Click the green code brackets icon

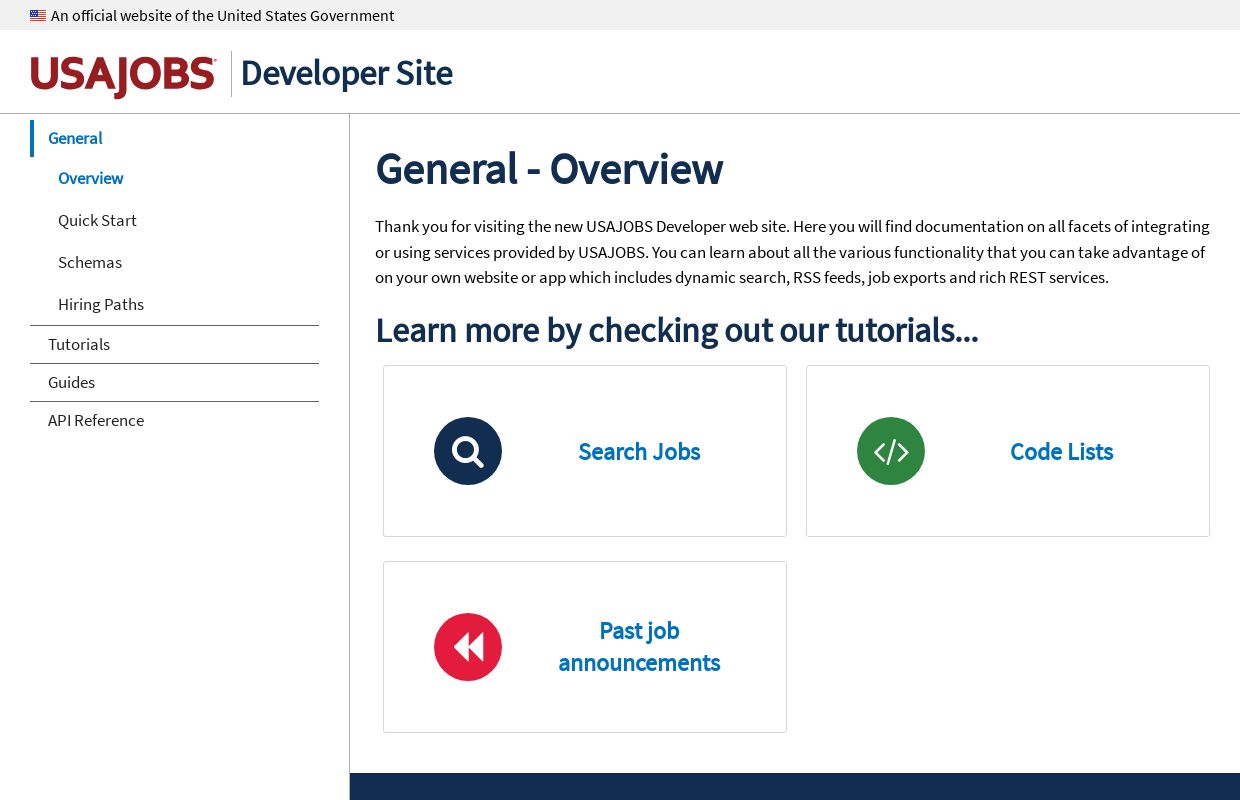pos(891,451)
